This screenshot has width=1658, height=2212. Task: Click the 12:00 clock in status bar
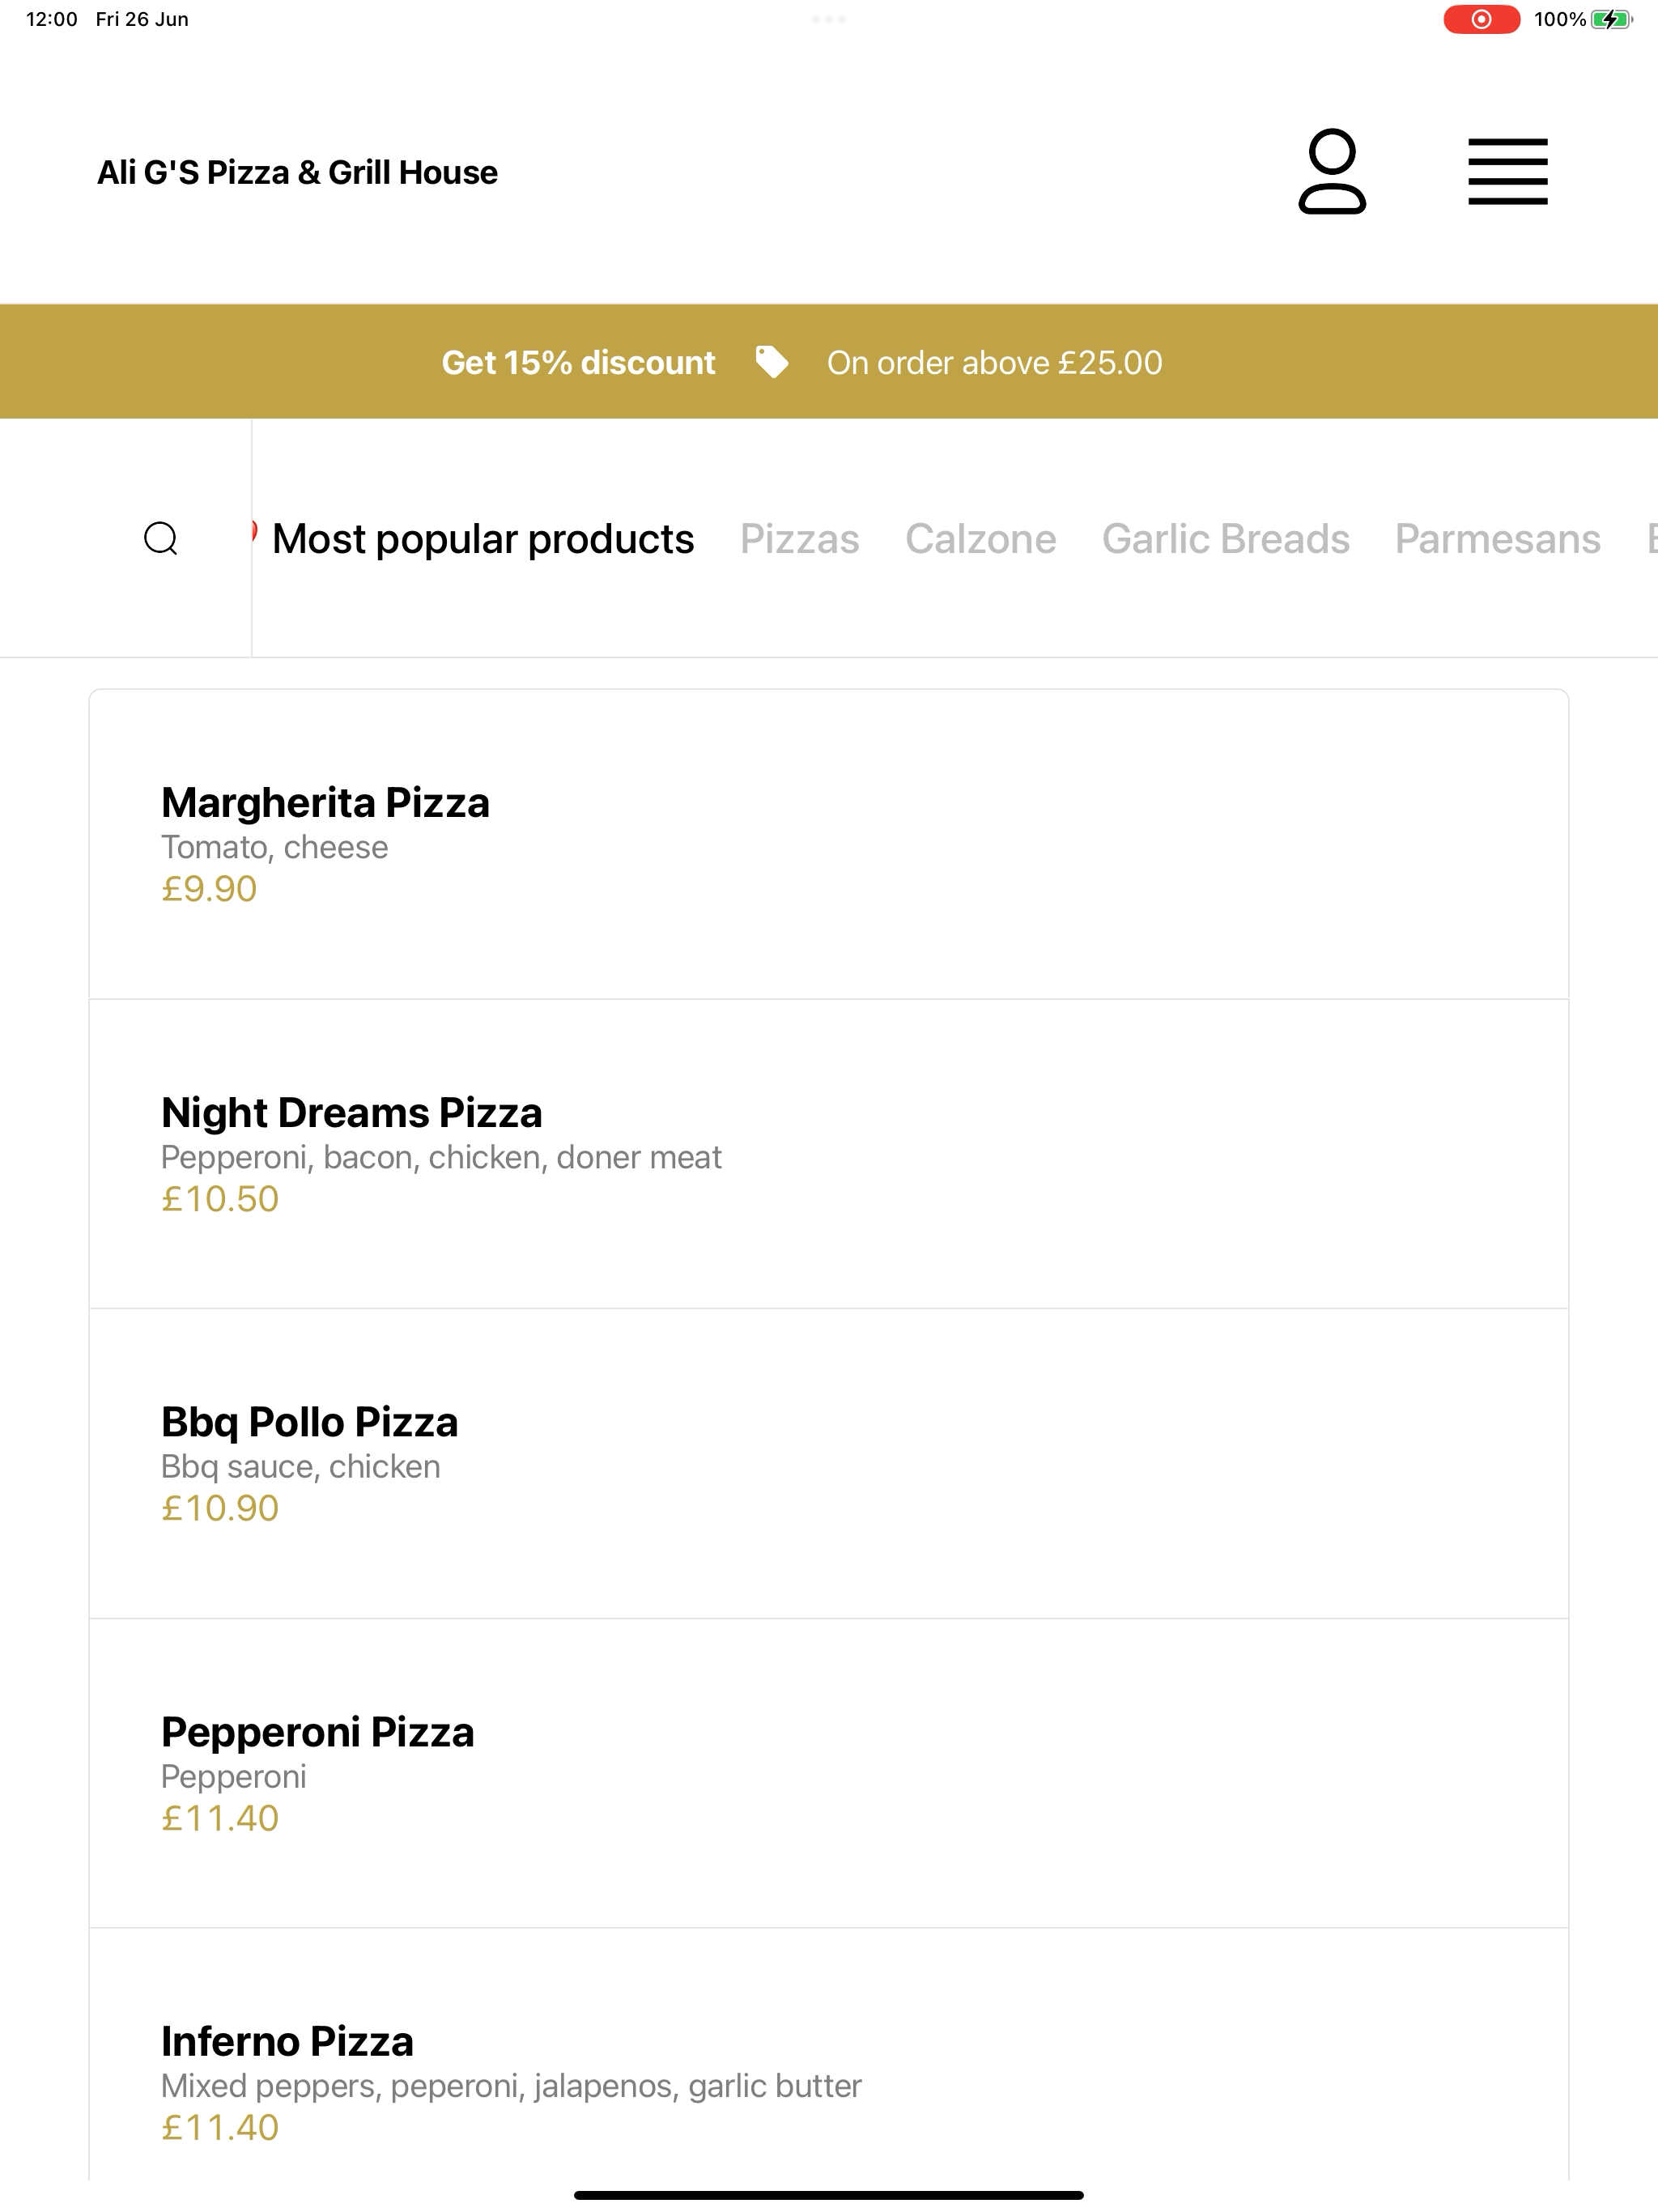(52, 19)
